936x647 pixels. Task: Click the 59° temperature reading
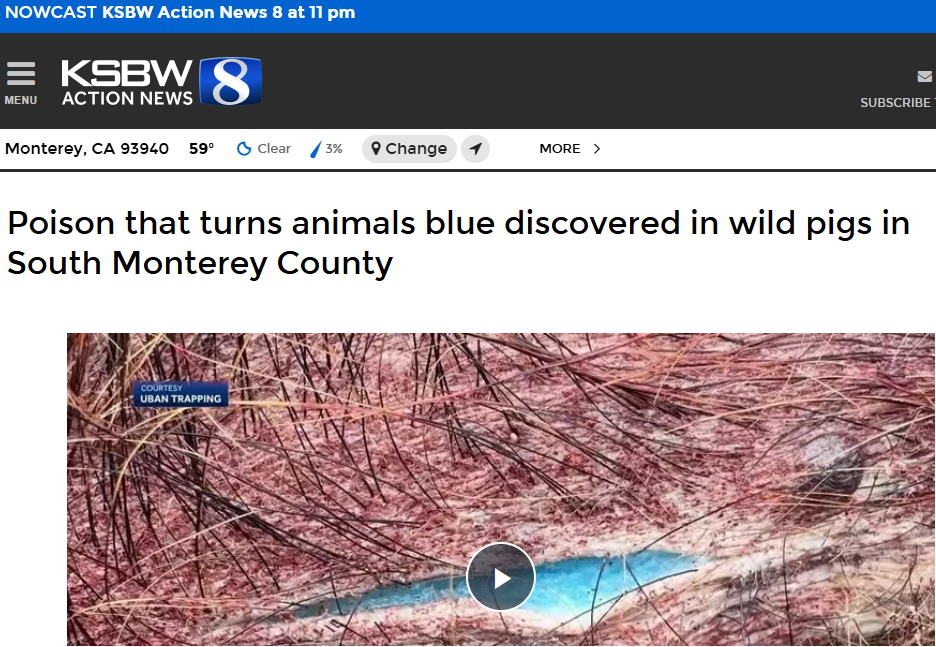(x=202, y=149)
